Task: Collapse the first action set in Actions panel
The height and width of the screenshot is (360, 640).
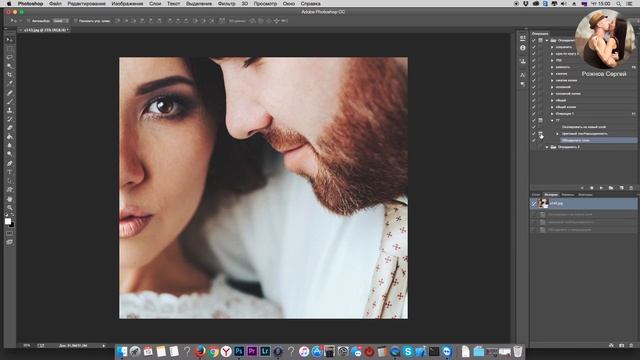Action: (x=547, y=40)
